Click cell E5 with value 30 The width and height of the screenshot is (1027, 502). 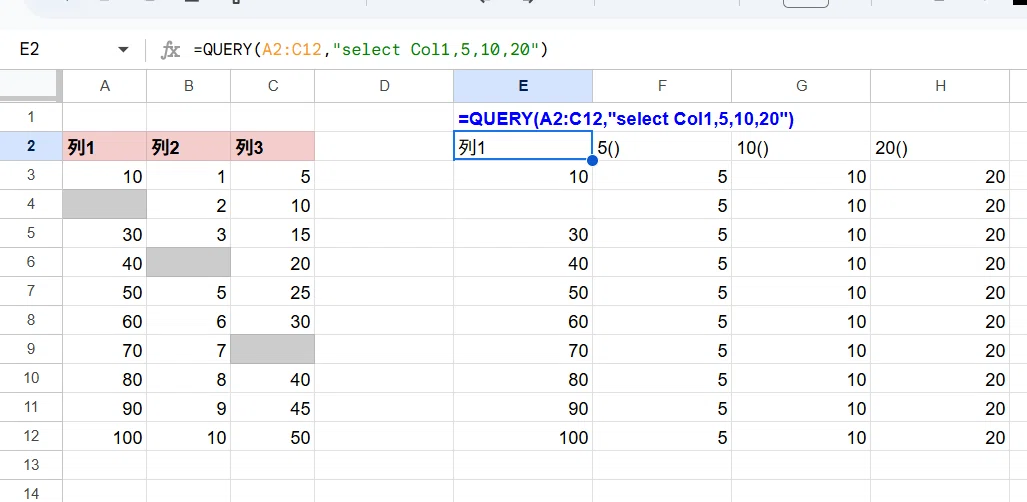(523, 233)
